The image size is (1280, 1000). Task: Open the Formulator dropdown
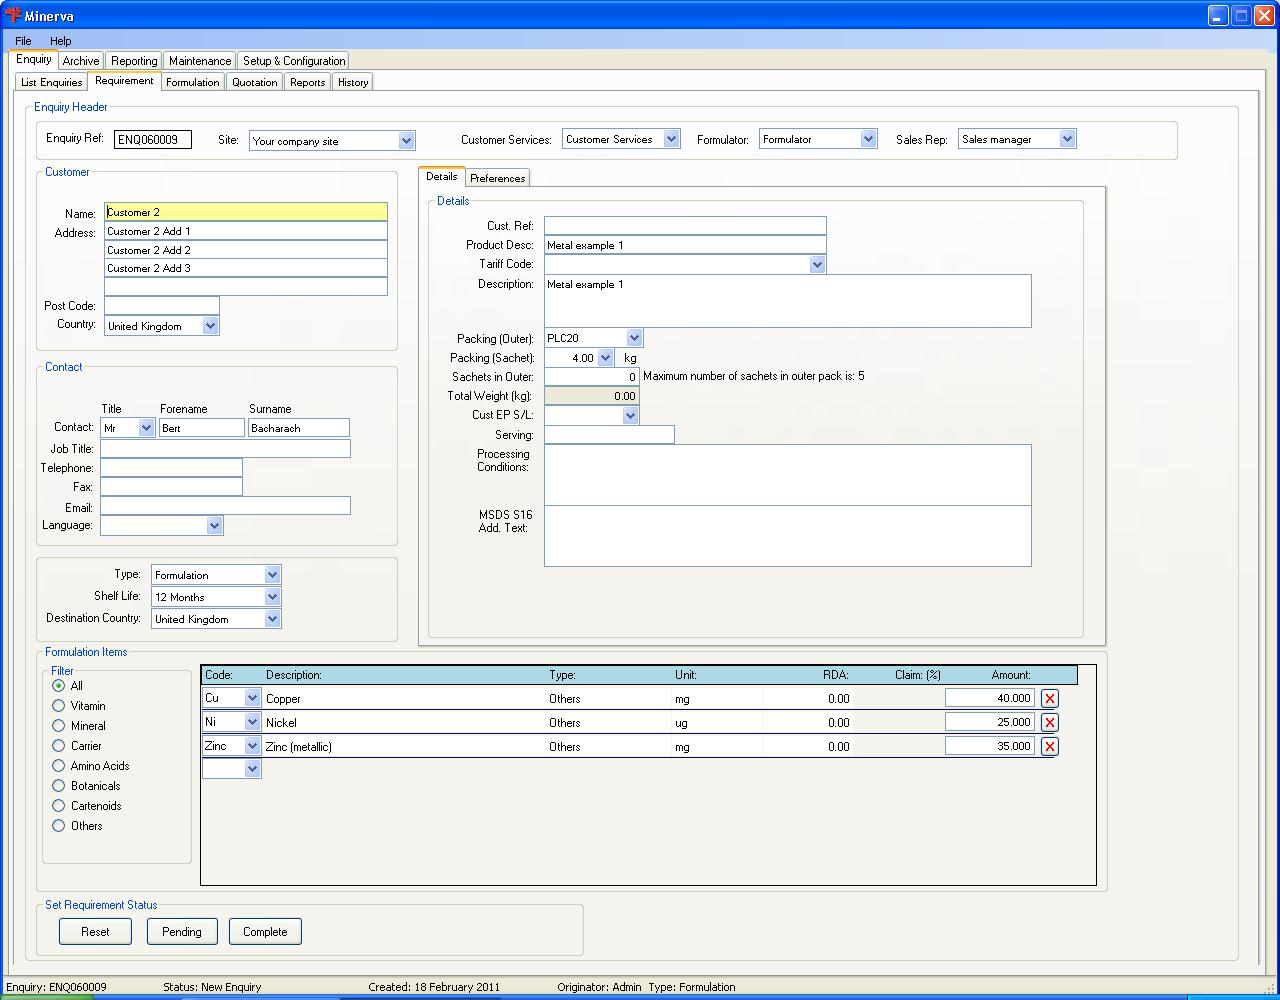coord(868,139)
